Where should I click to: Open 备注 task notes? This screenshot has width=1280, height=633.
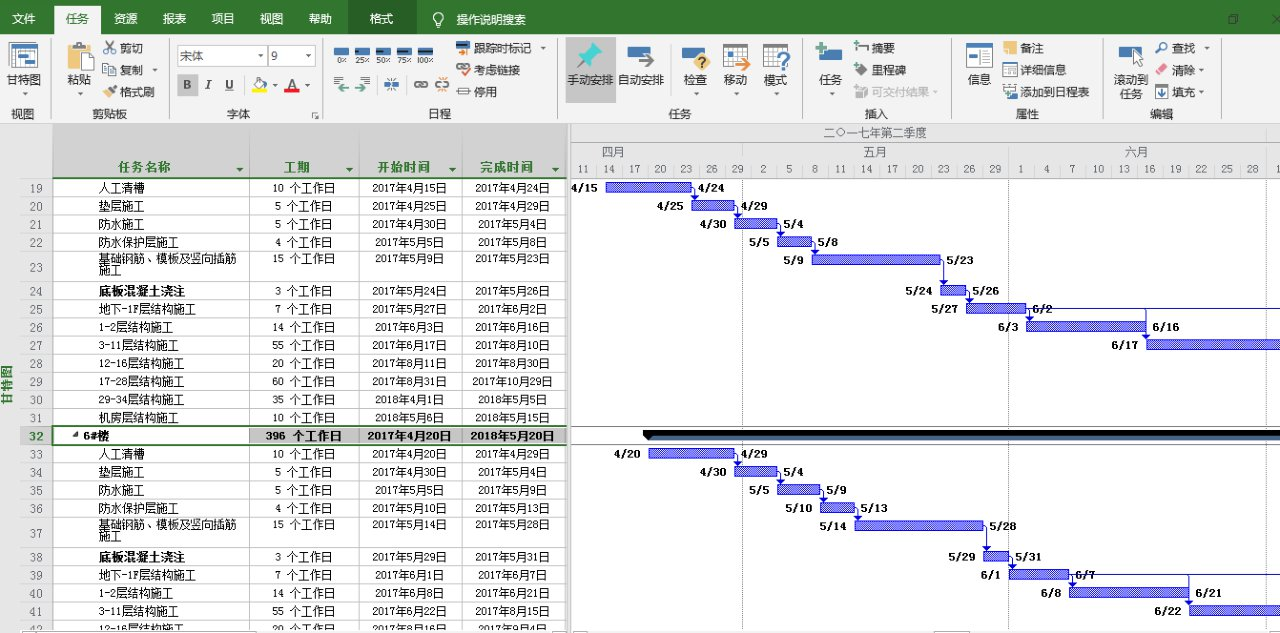1023,48
